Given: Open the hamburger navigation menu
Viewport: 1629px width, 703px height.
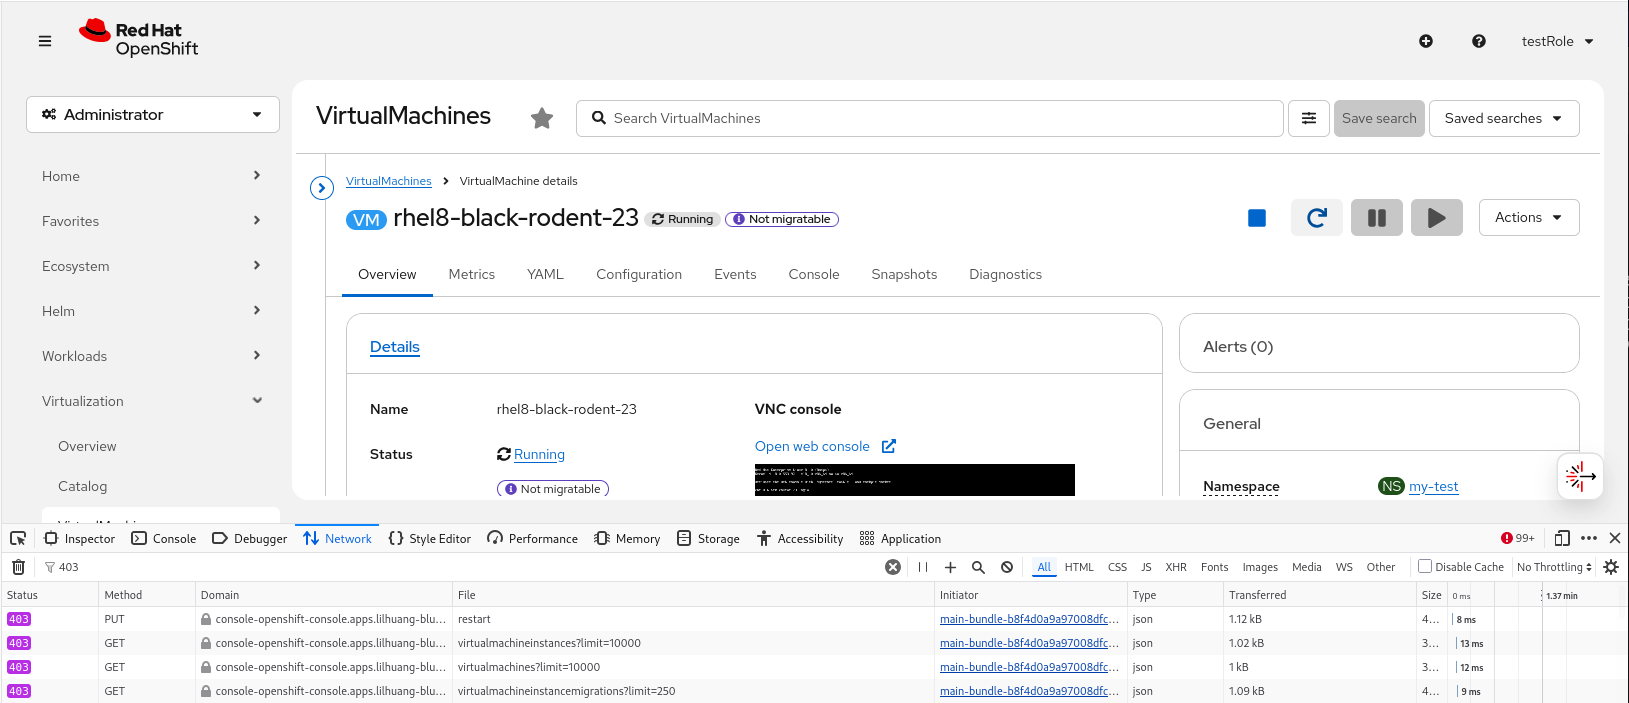Looking at the screenshot, I should click(45, 41).
